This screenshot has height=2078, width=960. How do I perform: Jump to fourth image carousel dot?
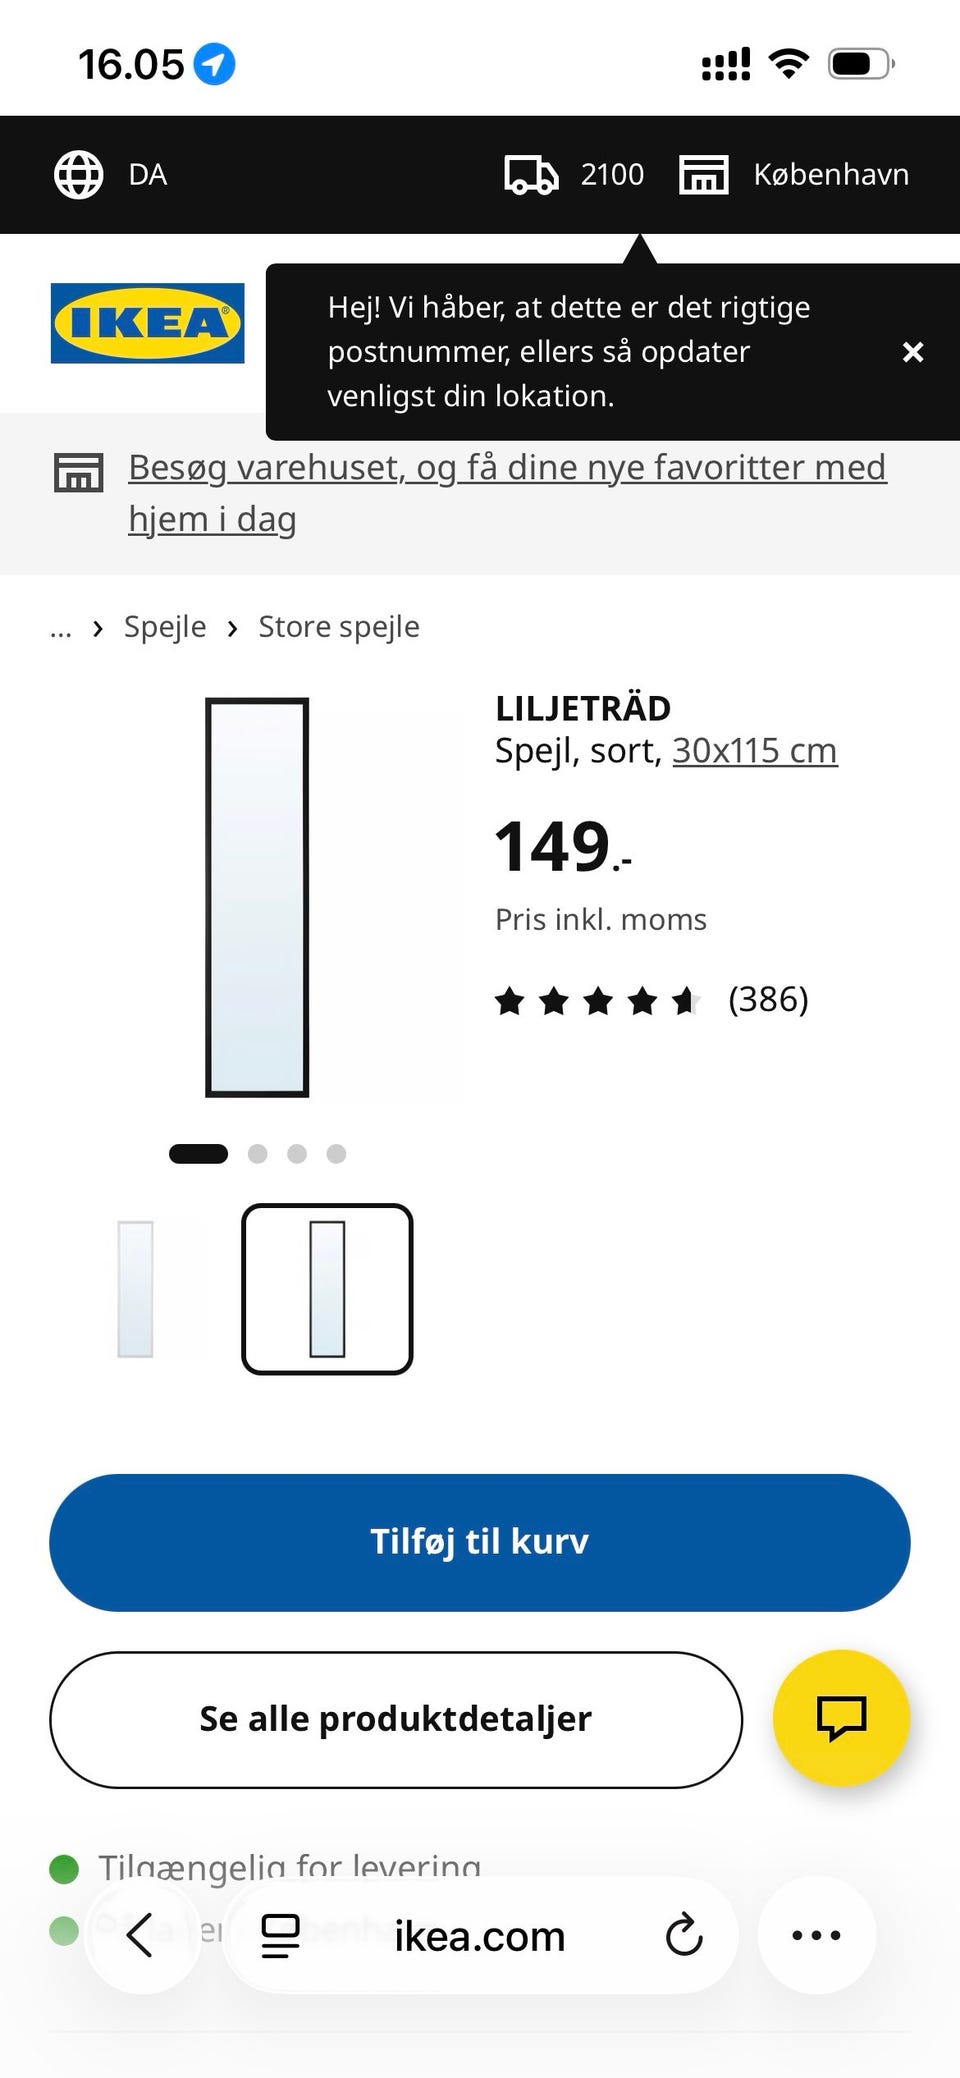click(336, 1154)
